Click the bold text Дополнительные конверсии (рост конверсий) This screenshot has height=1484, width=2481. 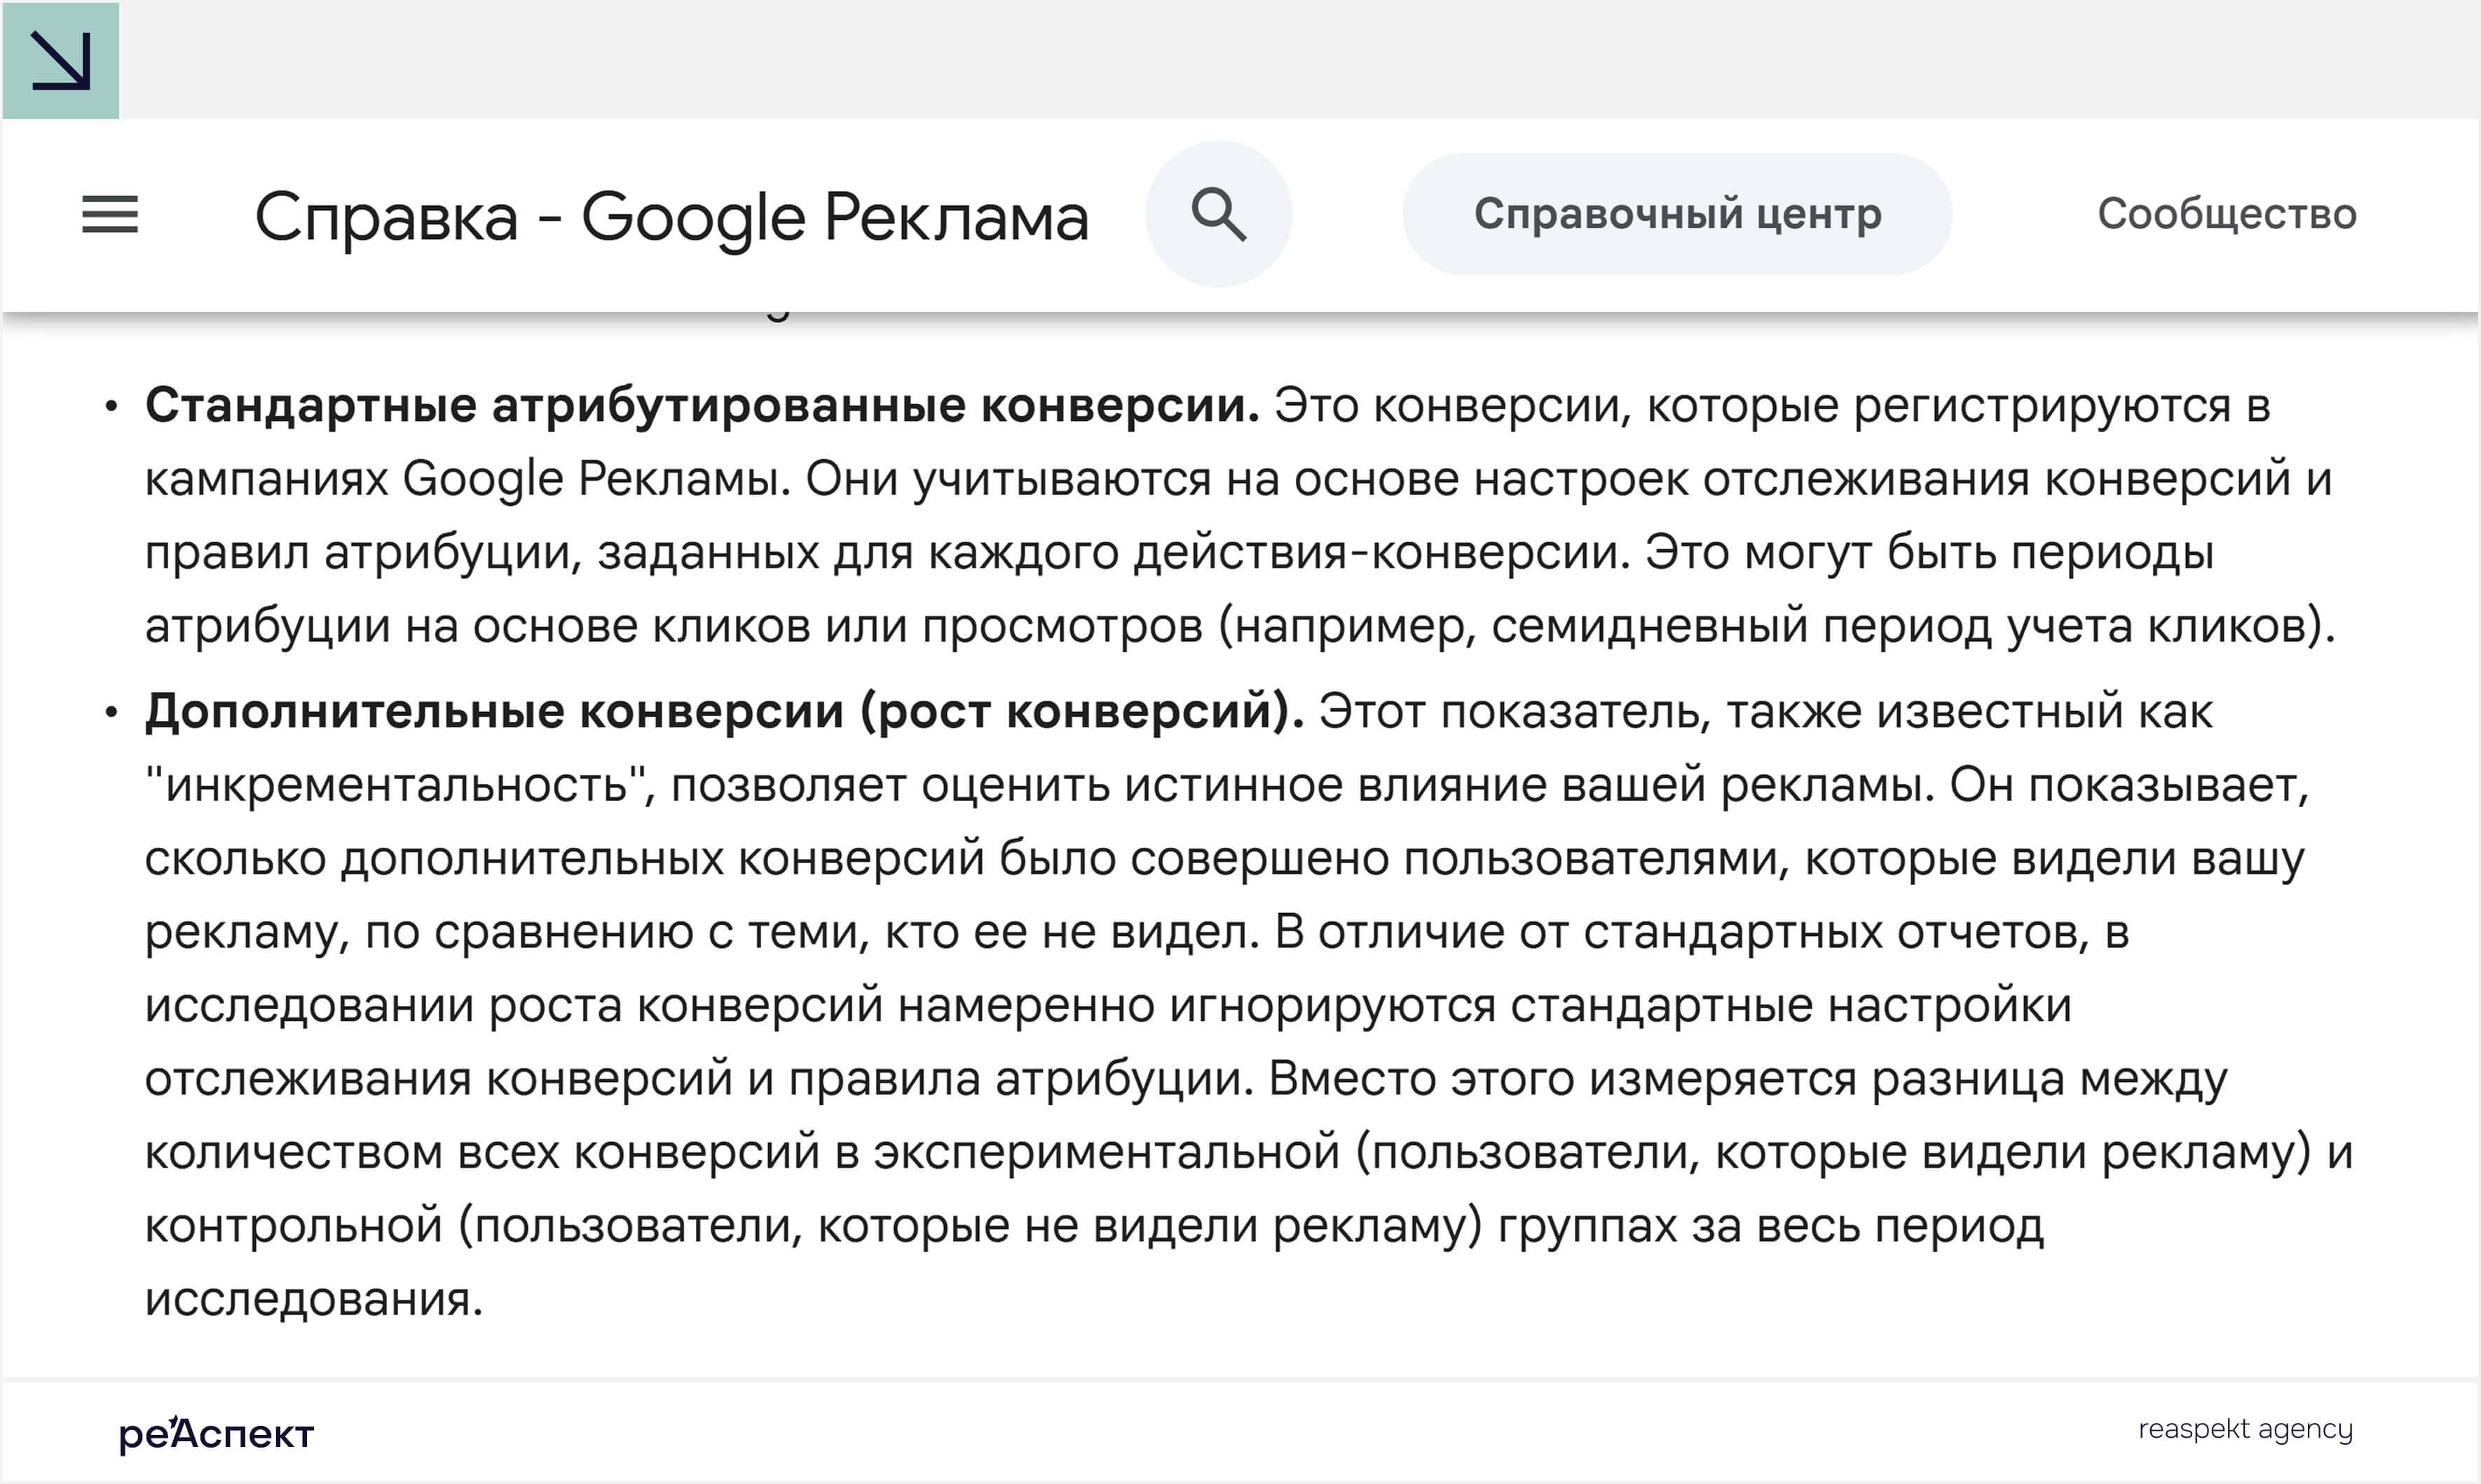[724, 711]
